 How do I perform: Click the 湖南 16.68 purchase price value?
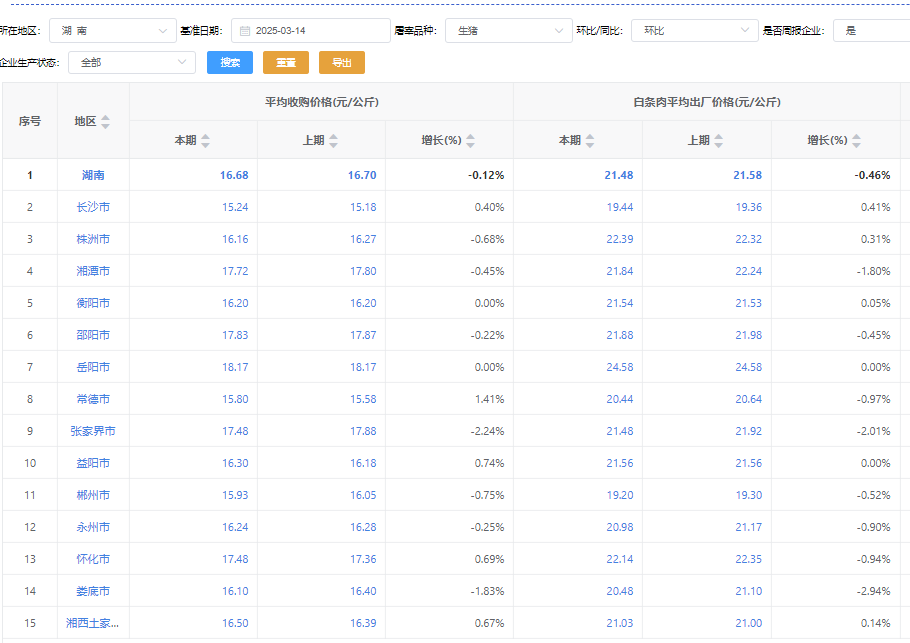click(234, 175)
